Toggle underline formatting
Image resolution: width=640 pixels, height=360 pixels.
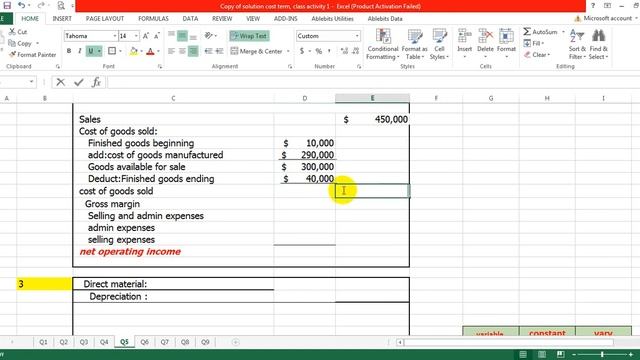(x=91, y=51)
